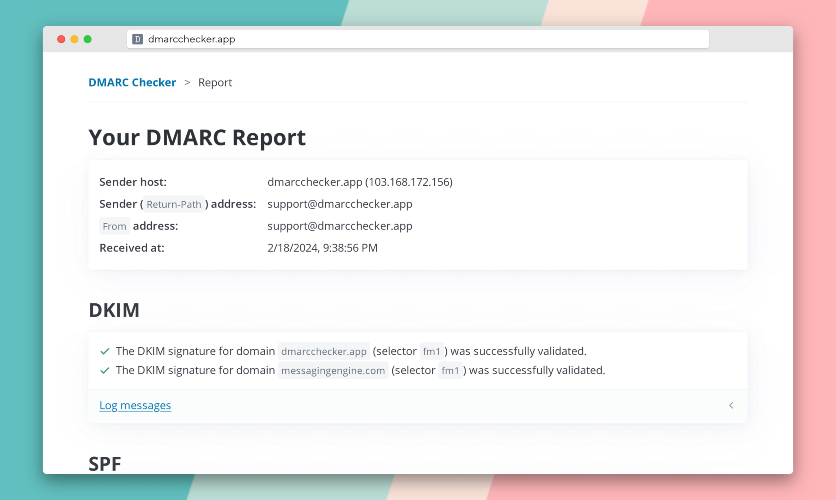
Task: Click the From address support@dmarcchecker.app value
Action: point(340,225)
